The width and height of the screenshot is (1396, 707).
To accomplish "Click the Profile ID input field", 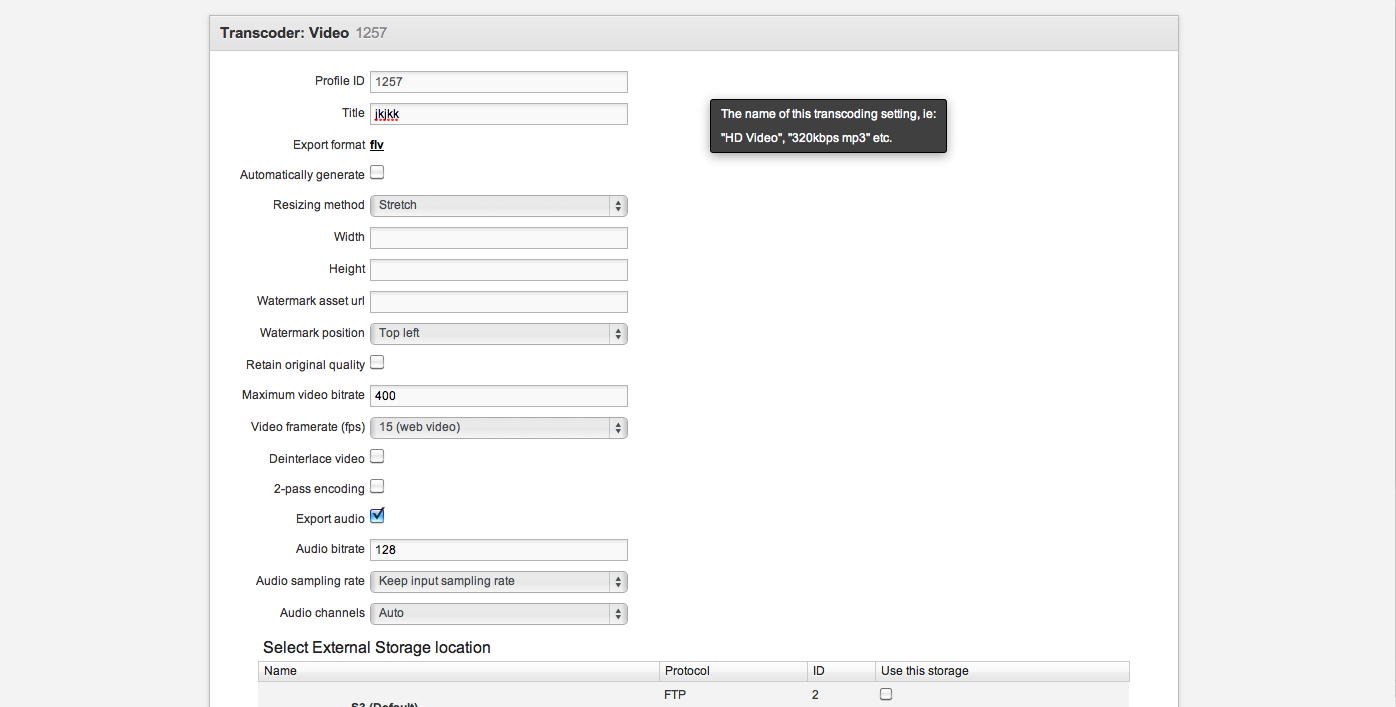I will click(498, 82).
